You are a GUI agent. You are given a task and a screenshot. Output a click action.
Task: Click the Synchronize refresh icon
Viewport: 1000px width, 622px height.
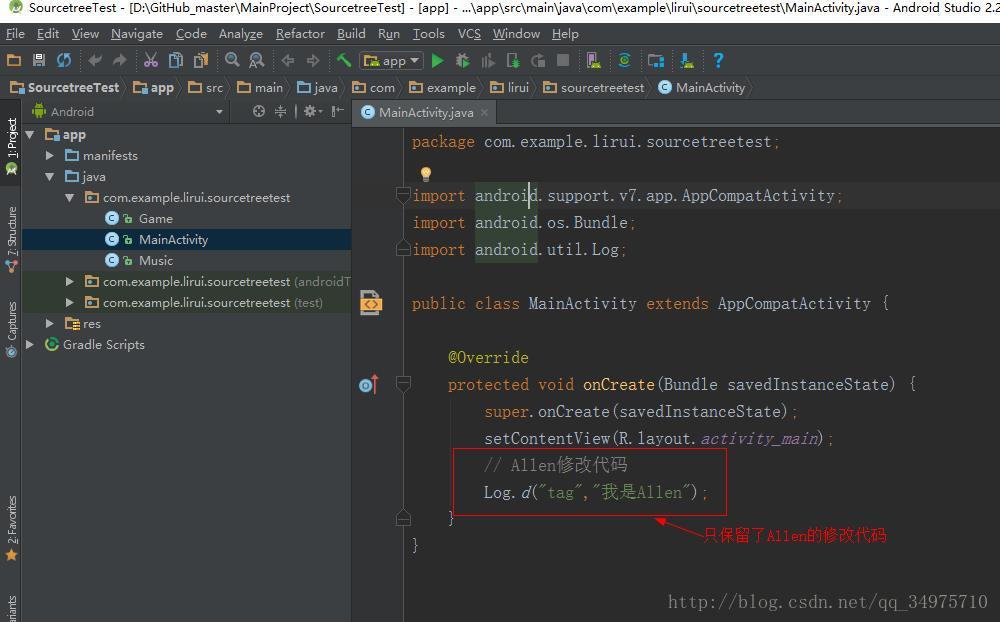tap(63, 61)
